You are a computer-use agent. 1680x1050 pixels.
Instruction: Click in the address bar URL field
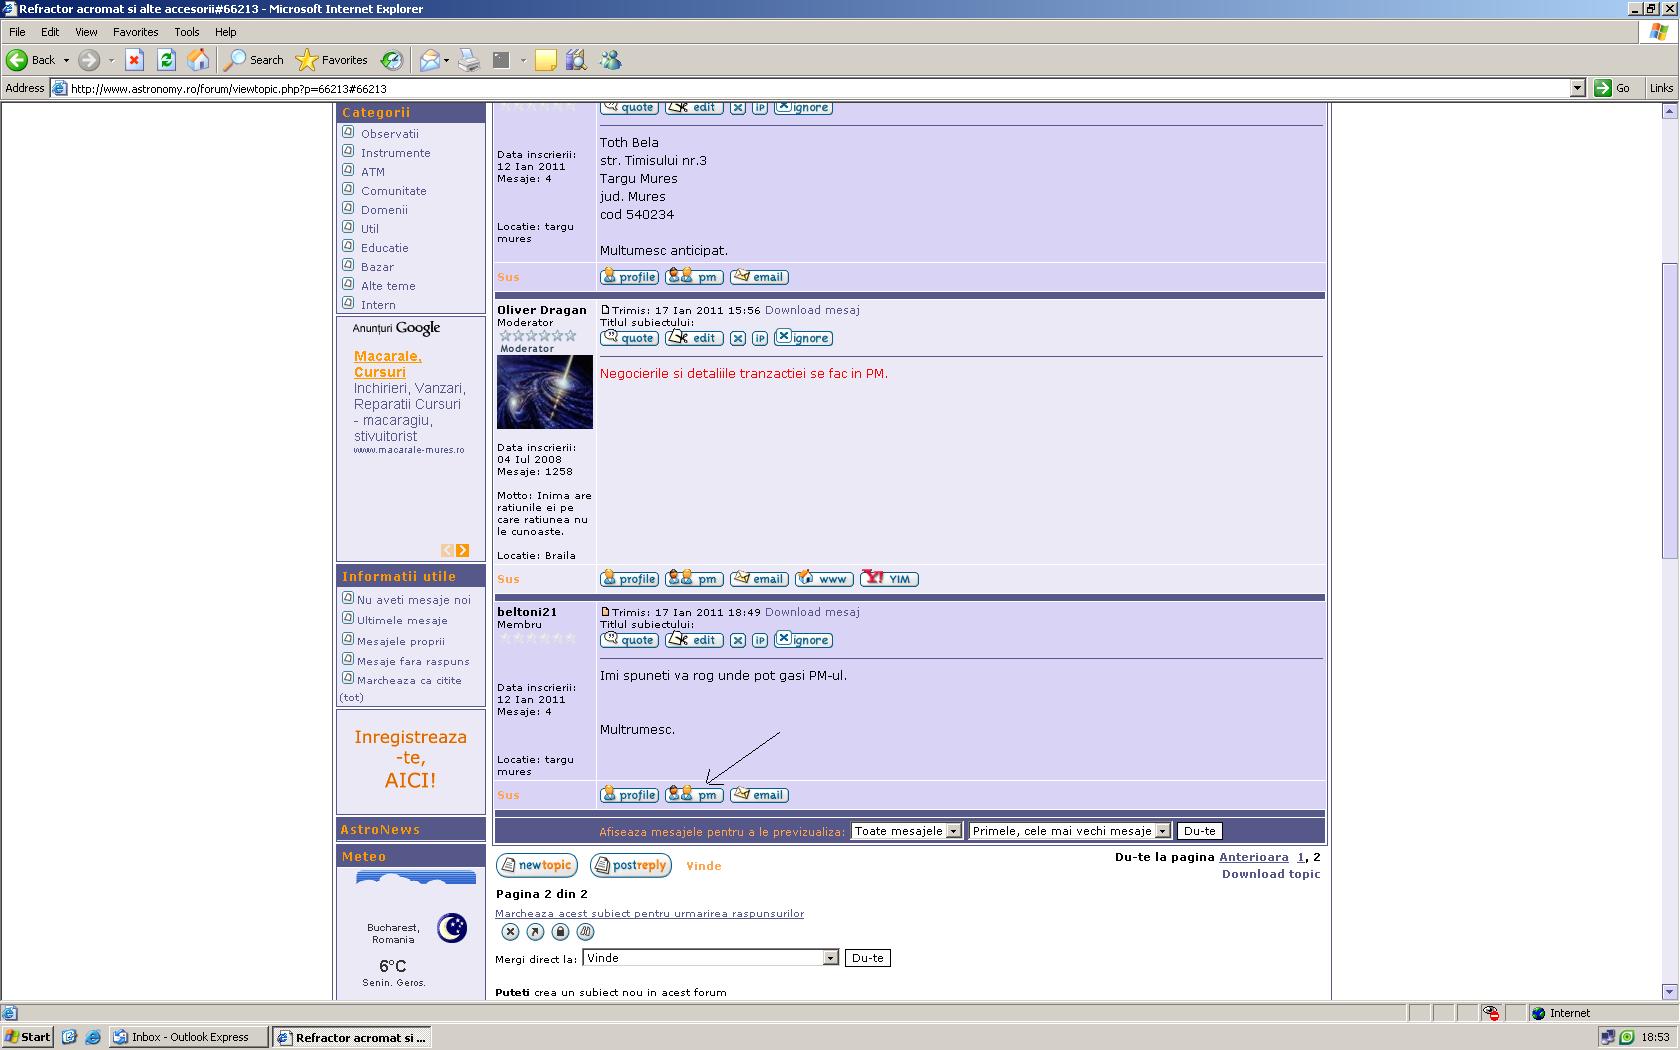click(x=800, y=88)
